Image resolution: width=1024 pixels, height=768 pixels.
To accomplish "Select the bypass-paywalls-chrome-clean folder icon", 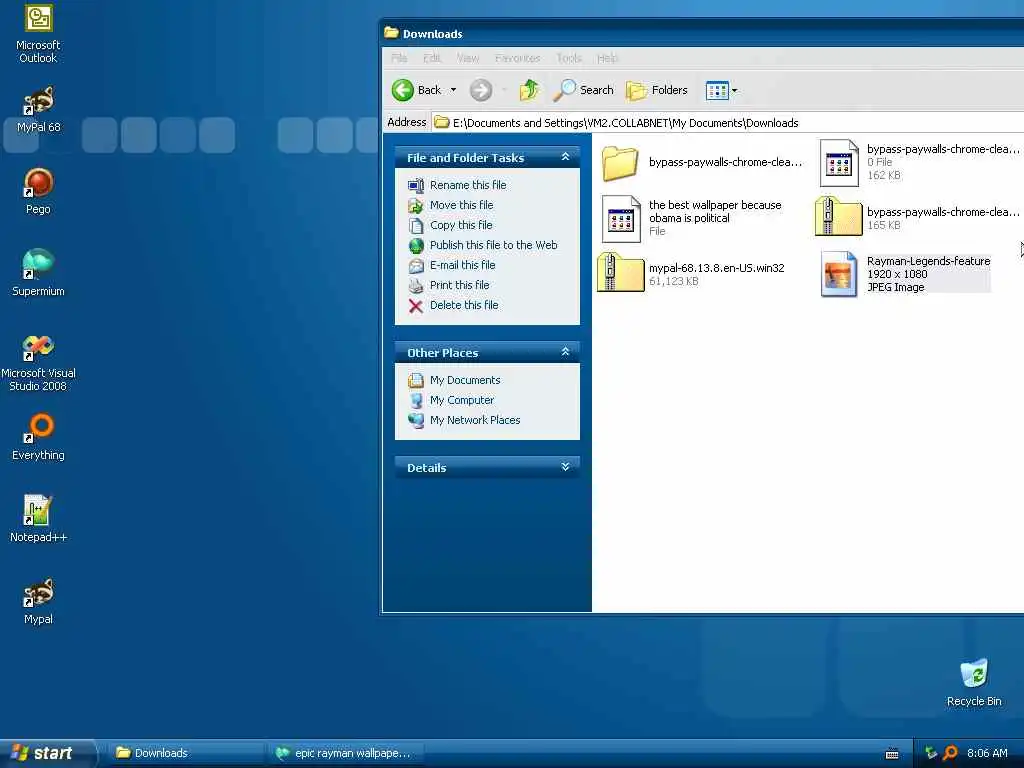I will [620, 163].
